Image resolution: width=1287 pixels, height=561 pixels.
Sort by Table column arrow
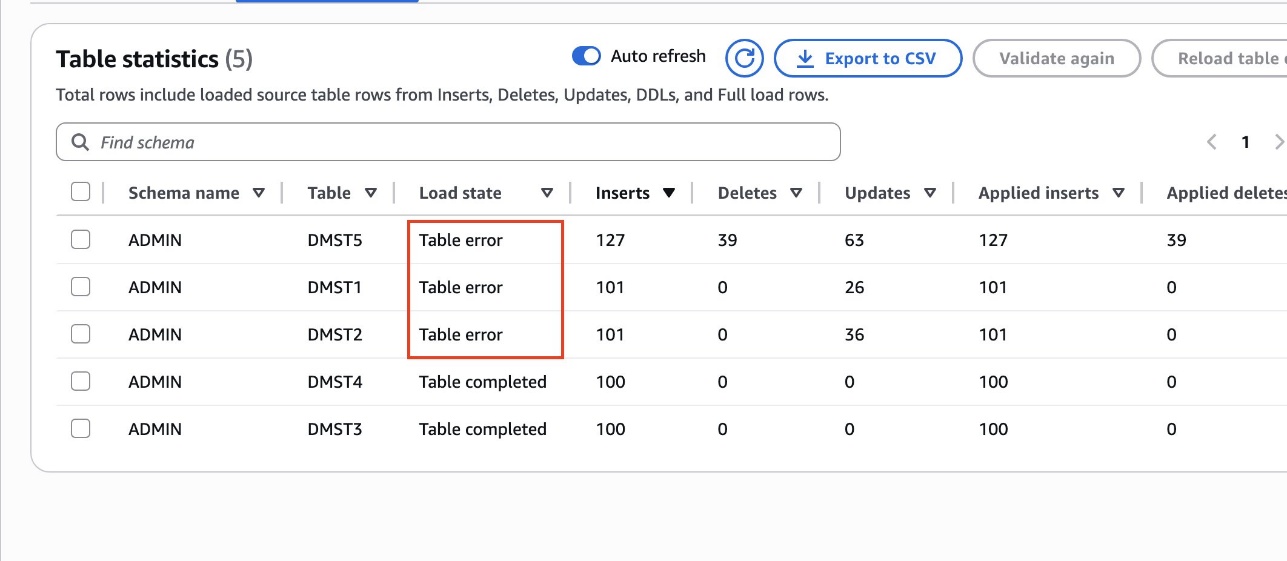[371, 193]
